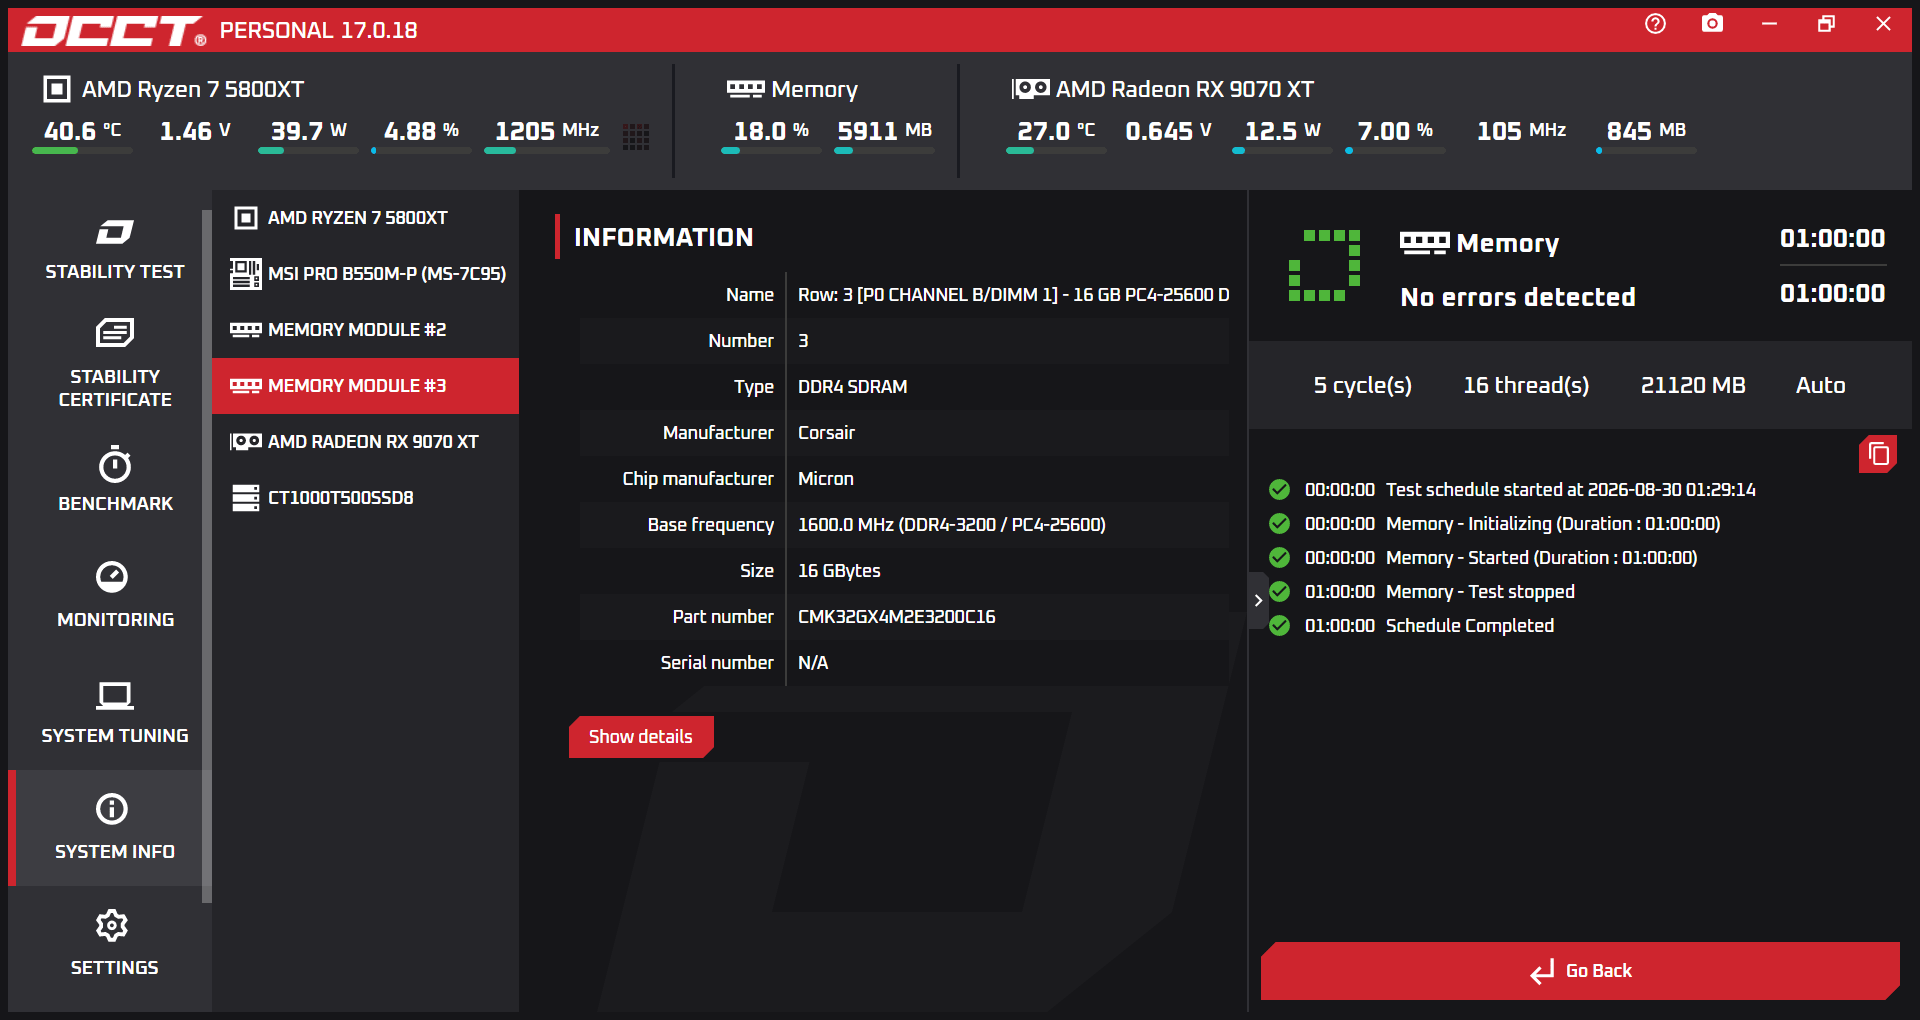Click the GPU memory 845 MB reading
The height and width of the screenshot is (1020, 1920).
click(x=1646, y=131)
